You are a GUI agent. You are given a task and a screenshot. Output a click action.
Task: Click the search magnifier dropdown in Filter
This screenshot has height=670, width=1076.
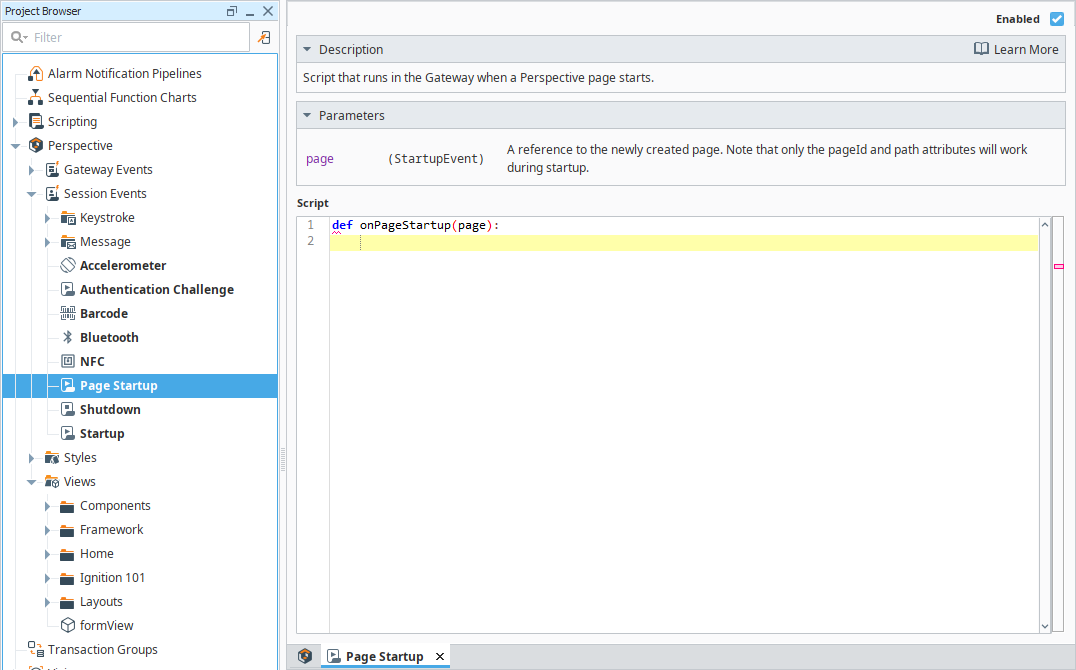click(19, 37)
